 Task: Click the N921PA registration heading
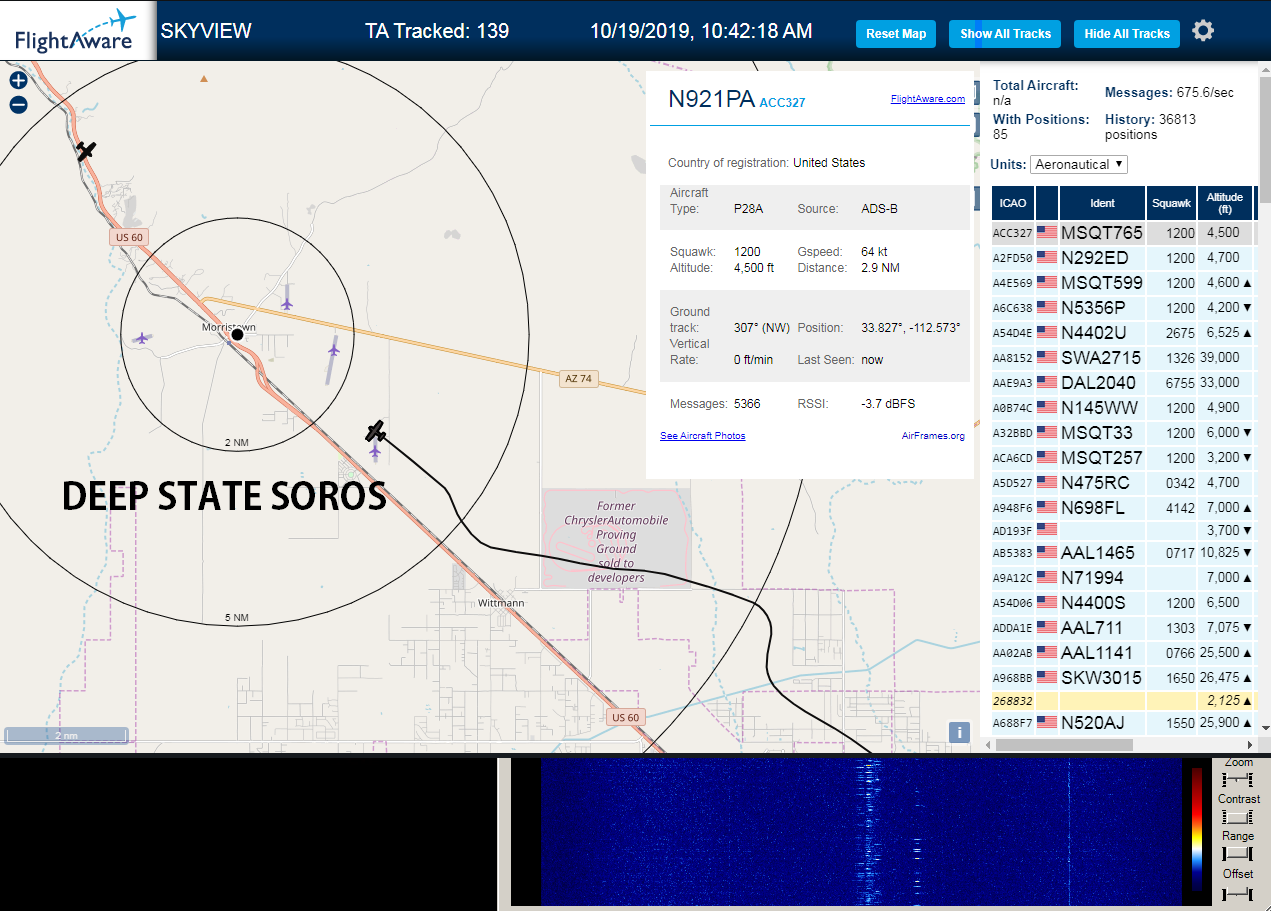point(711,98)
